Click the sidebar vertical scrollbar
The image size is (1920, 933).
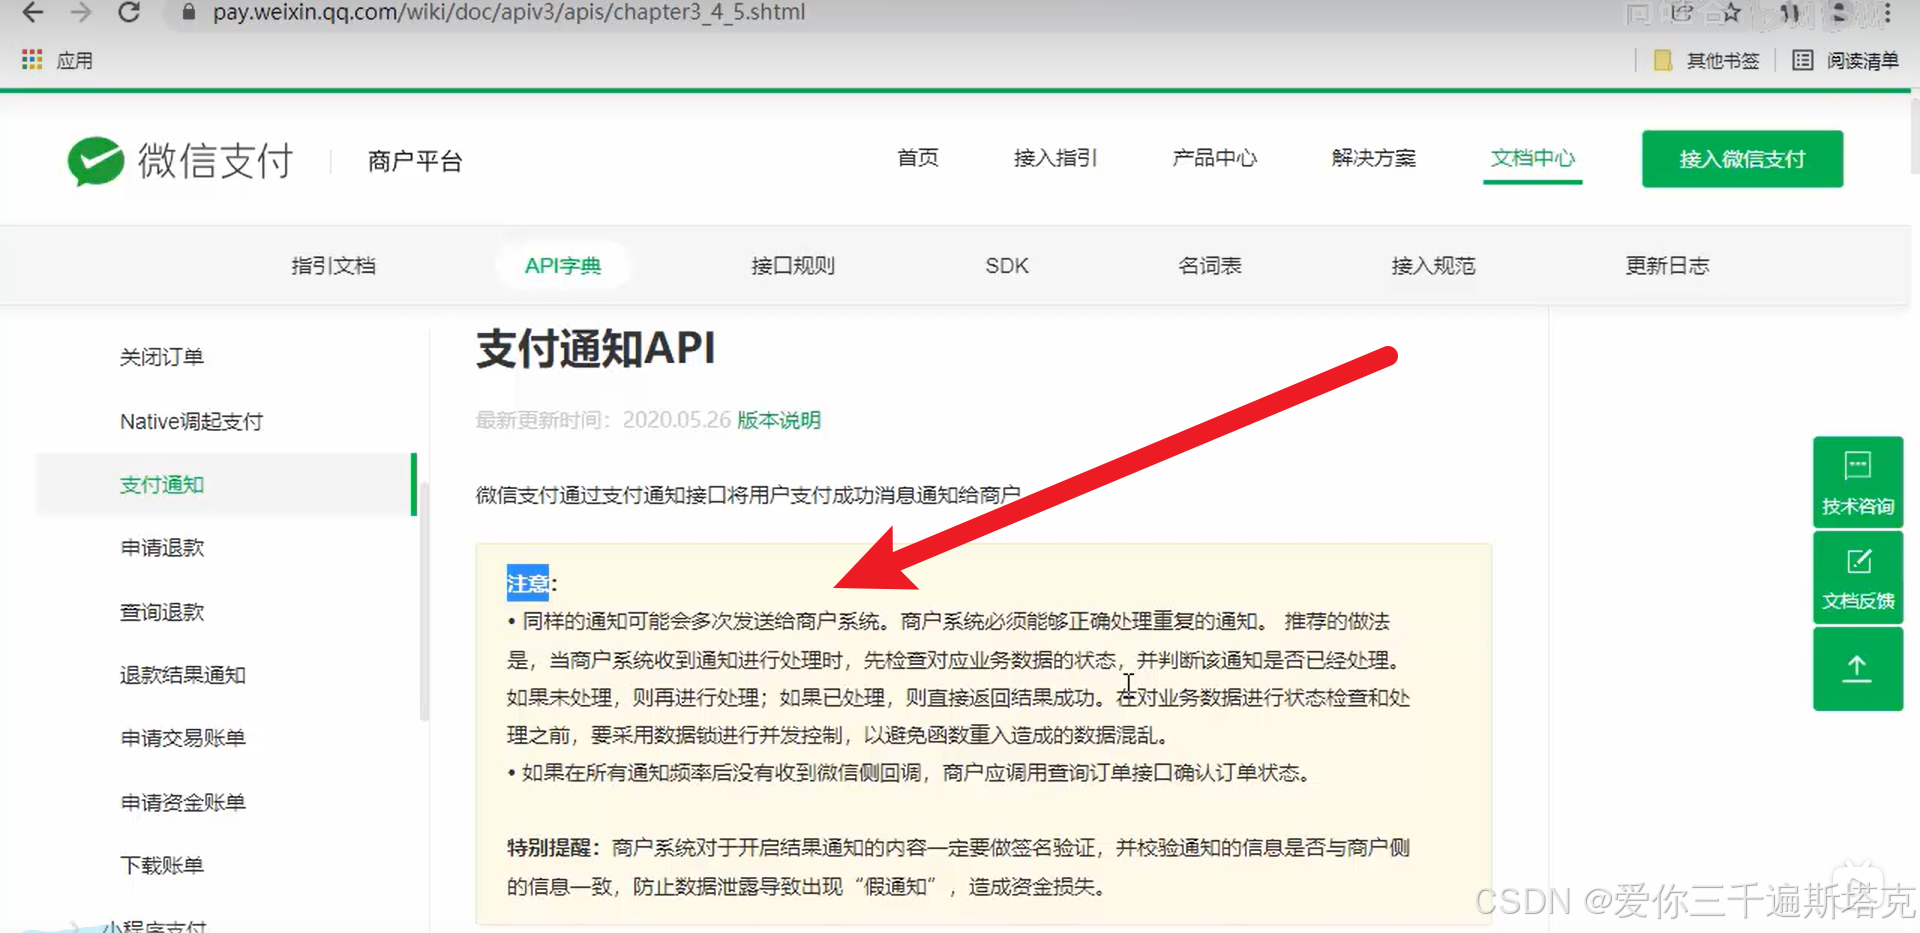tap(424, 600)
